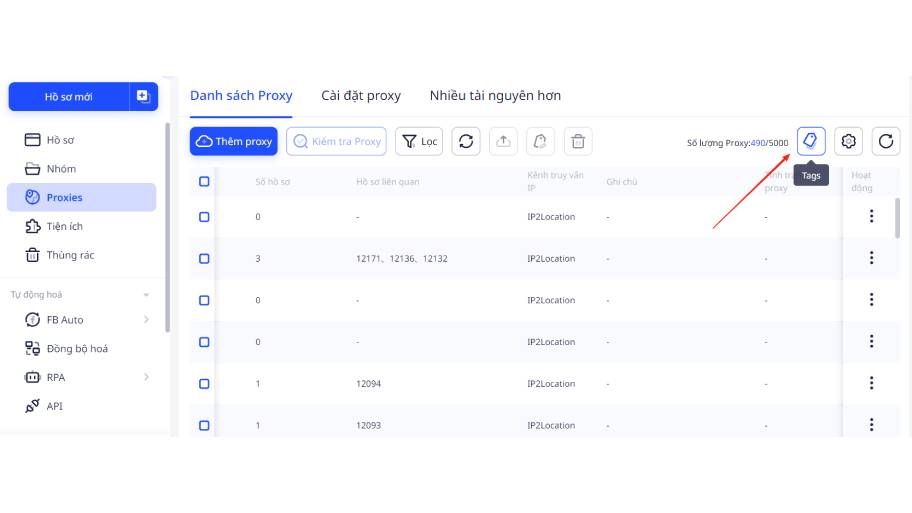Open Hồ sơ in the sidebar
The width and height of the screenshot is (912, 513).
pos(81,140)
